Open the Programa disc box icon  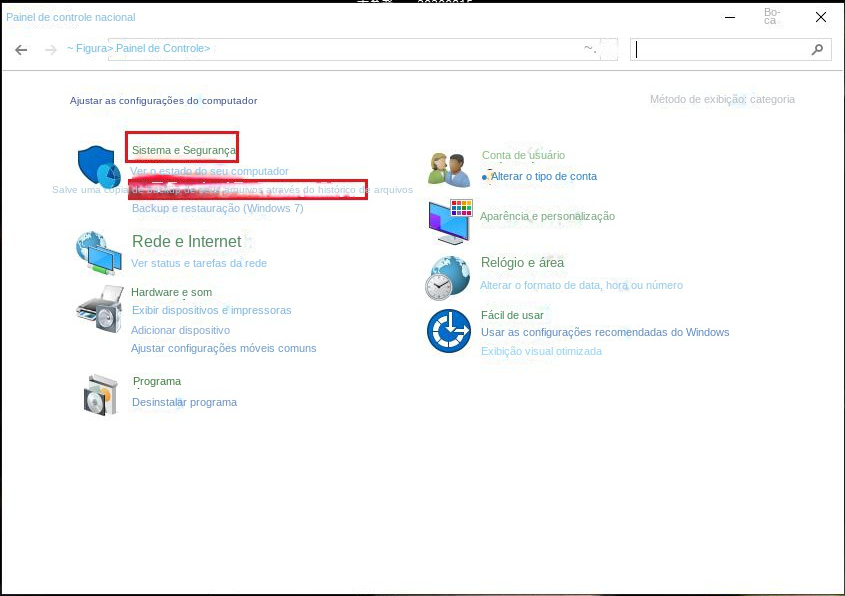point(101,394)
